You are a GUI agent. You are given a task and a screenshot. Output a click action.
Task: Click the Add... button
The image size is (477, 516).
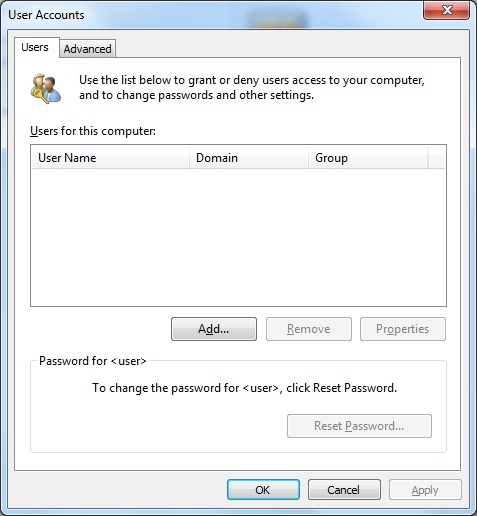click(214, 329)
